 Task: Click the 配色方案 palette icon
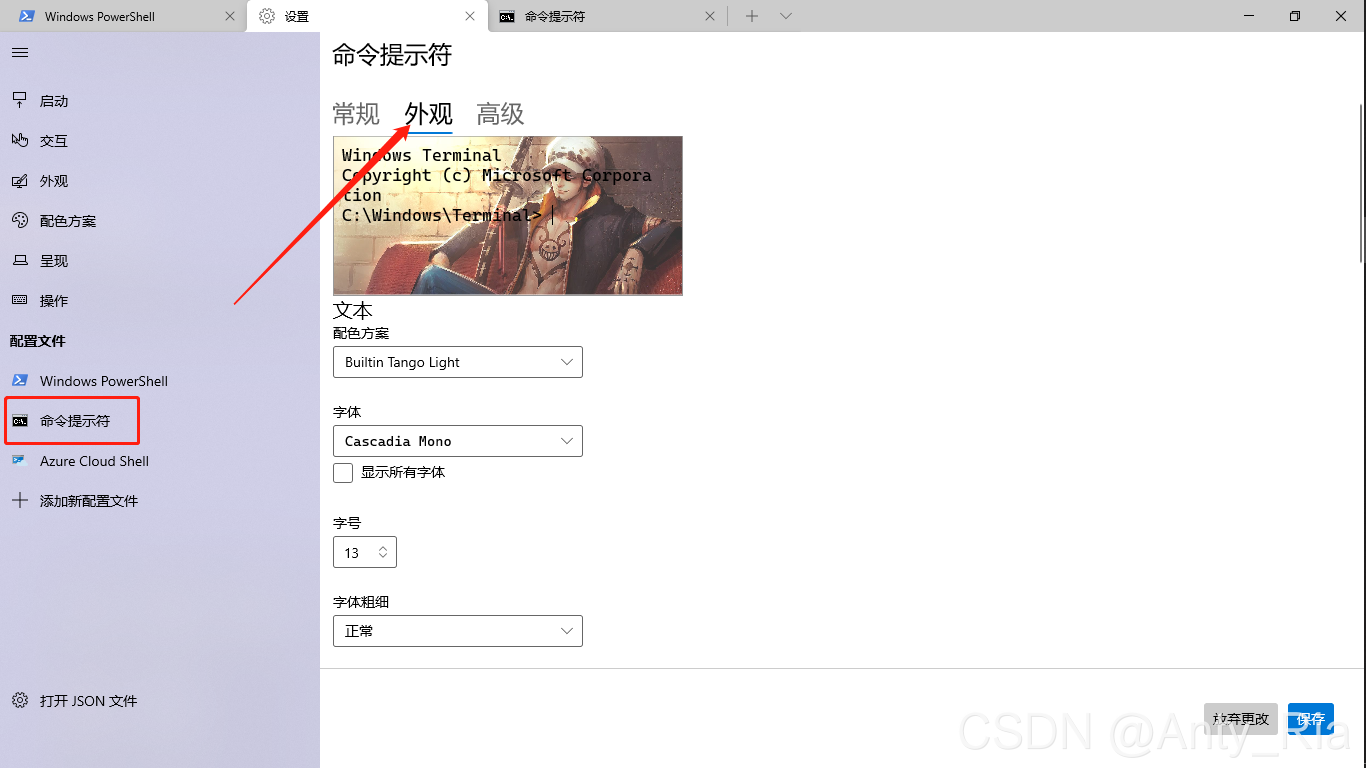coord(20,220)
